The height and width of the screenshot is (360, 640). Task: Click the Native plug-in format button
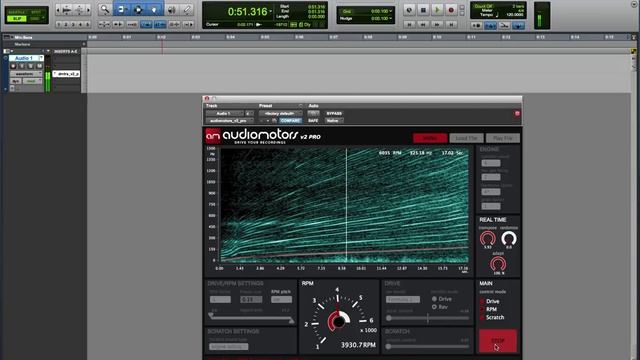(333, 121)
